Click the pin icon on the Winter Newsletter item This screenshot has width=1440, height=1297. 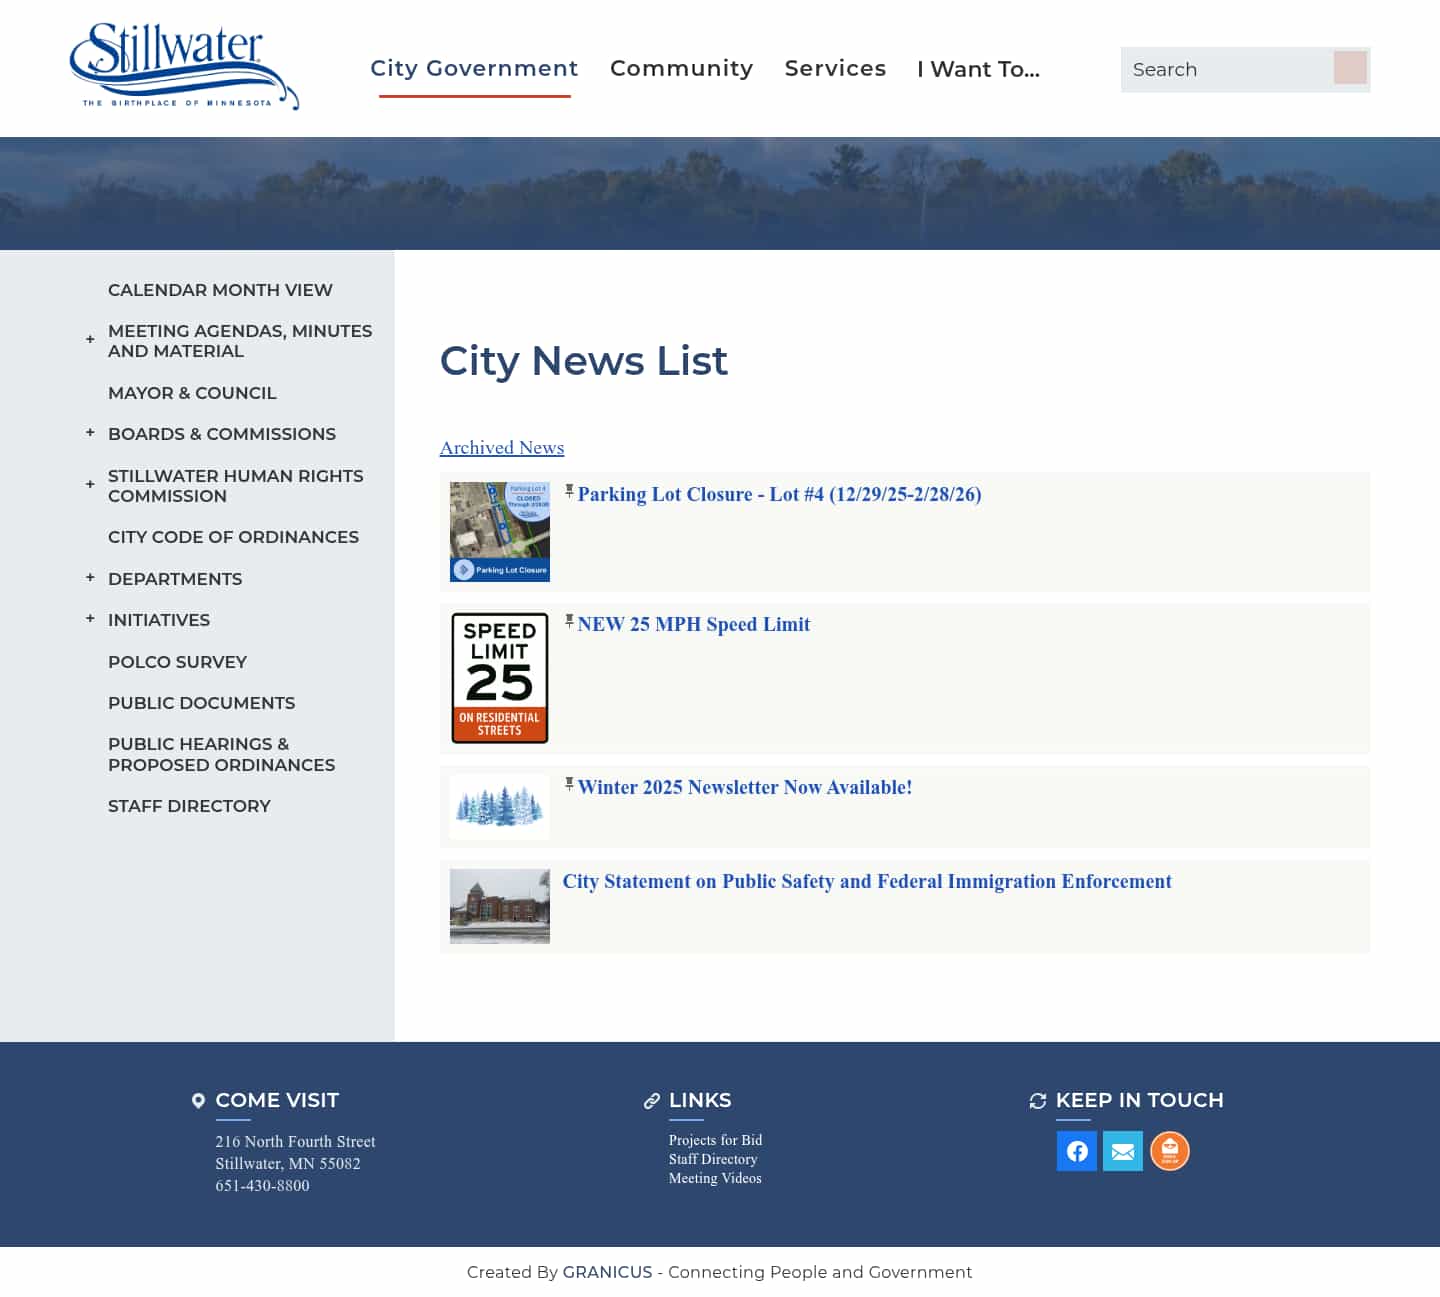coord(569,783)
